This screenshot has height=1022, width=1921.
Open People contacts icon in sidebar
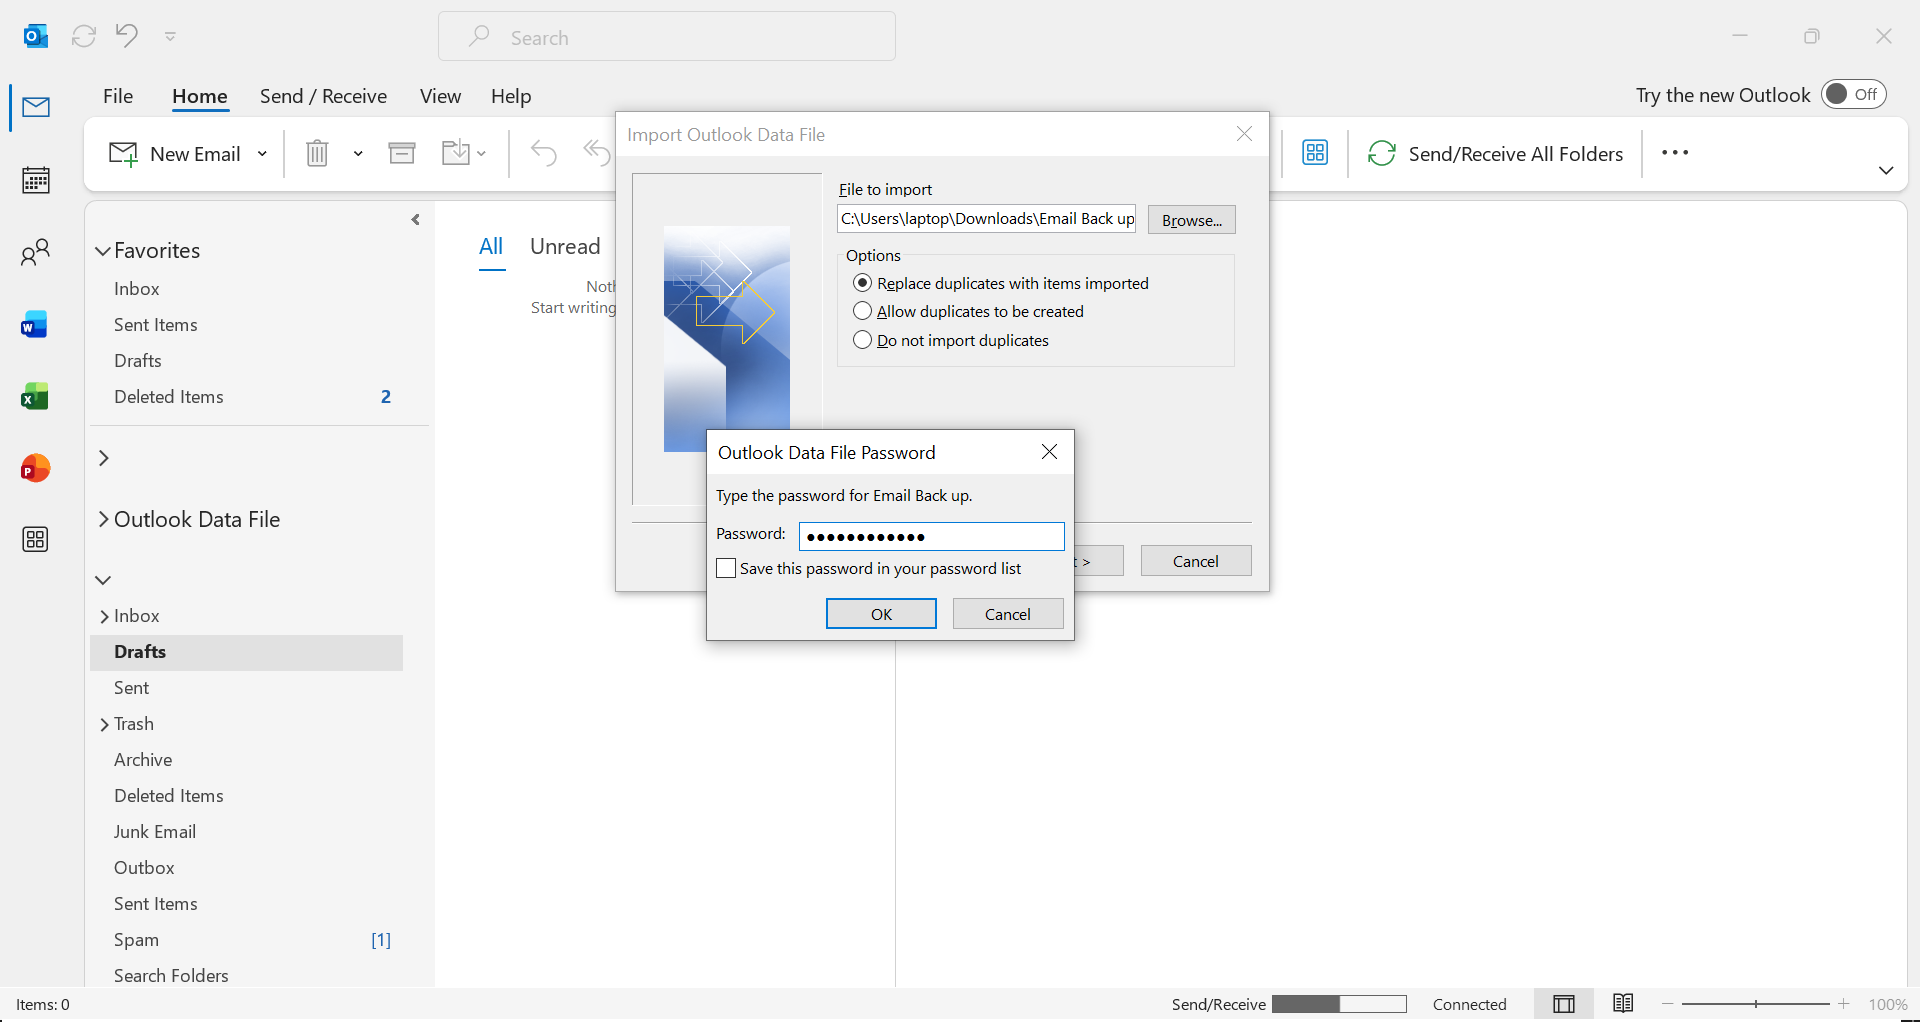(x=36, y=252)
